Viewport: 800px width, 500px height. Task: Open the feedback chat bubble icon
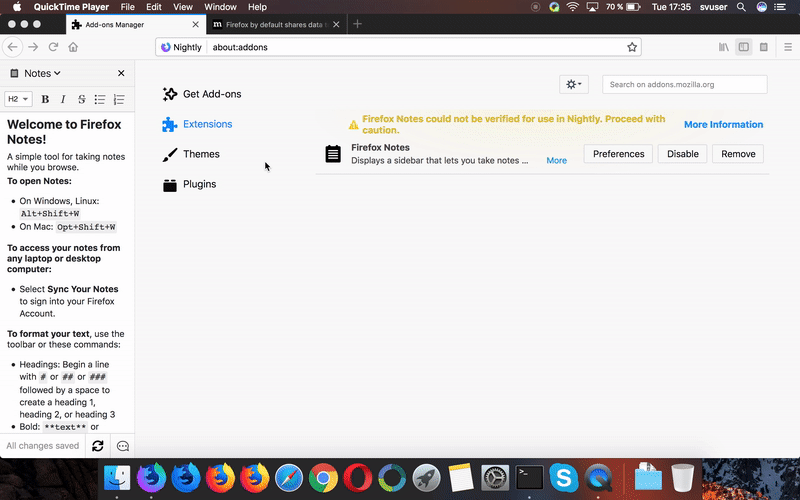coord(123,446)
